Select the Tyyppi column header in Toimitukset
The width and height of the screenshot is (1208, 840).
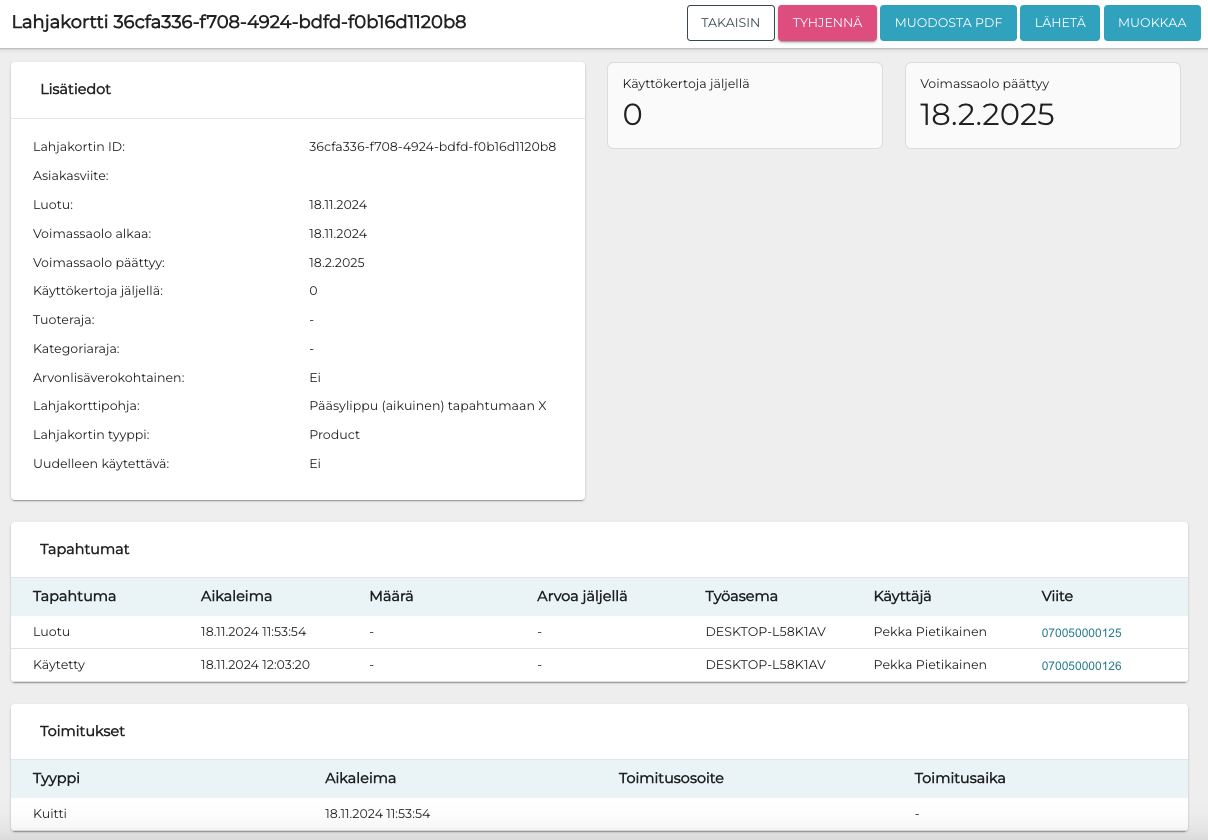click(x=56, y=778)
